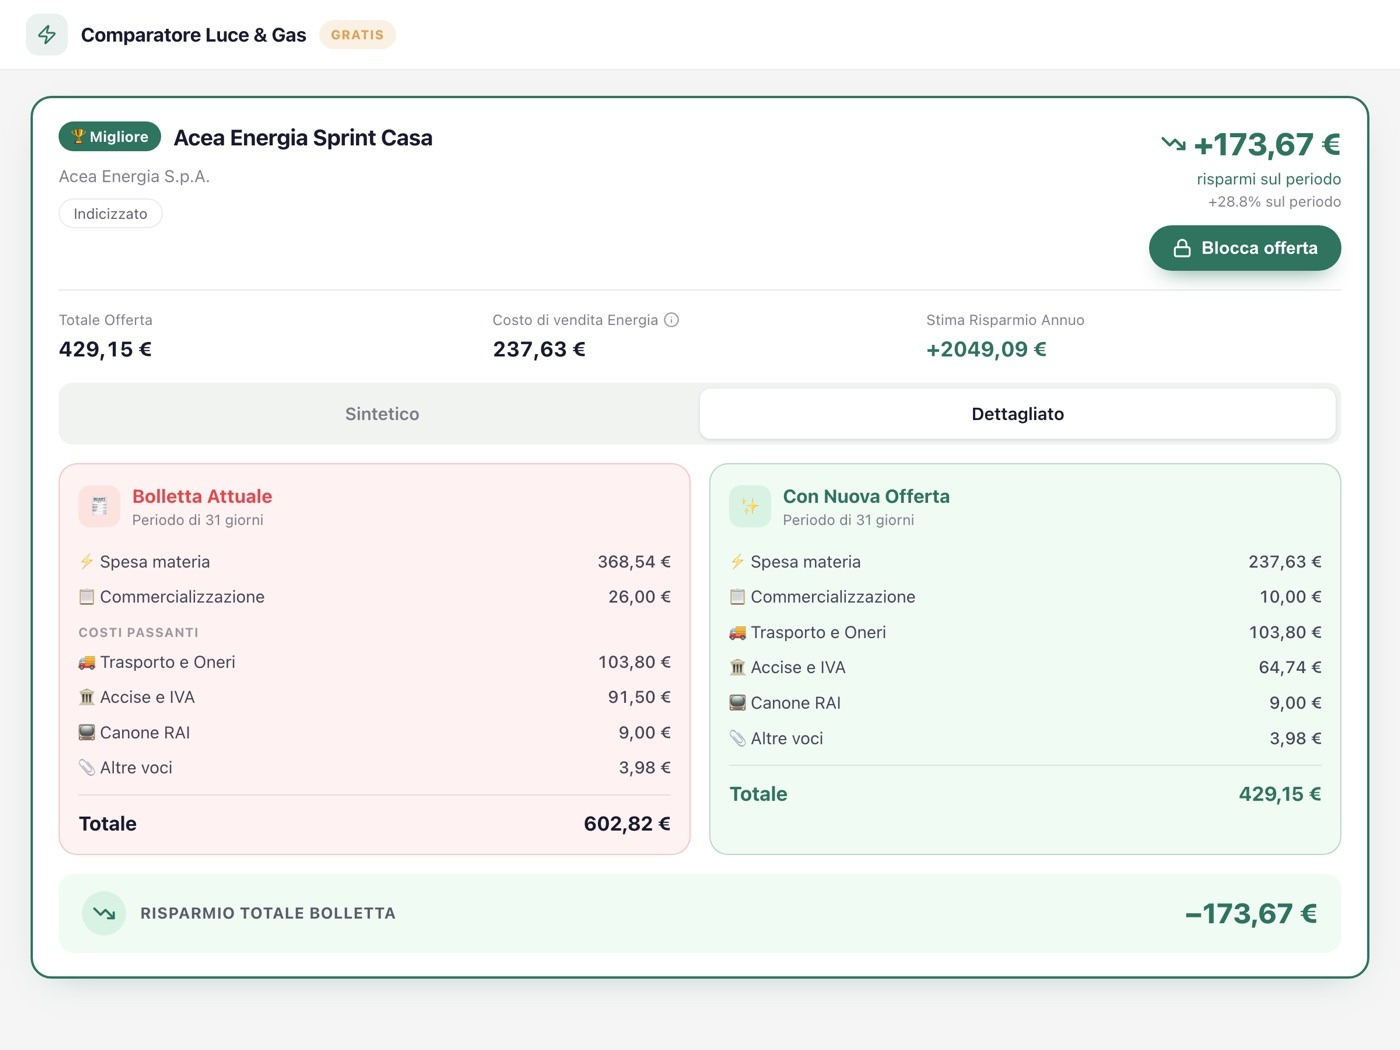1400x1050 pixels.
Task: Click the lightning bolt app logo
Action: click(47, 35)
